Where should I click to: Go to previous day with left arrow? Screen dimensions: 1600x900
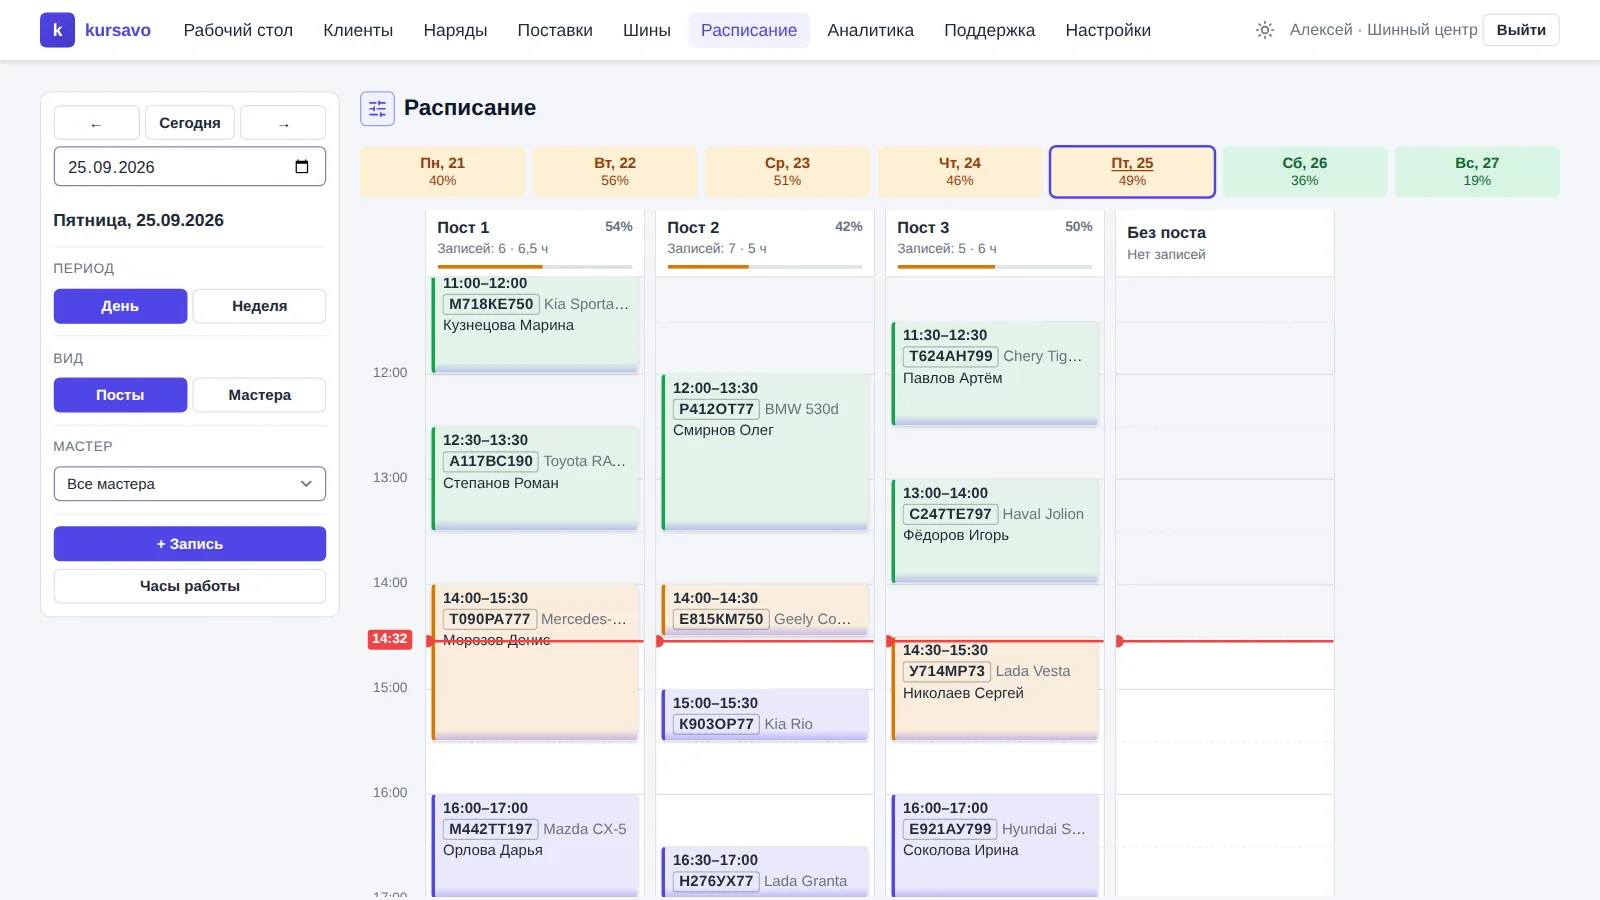pos(96,123)
